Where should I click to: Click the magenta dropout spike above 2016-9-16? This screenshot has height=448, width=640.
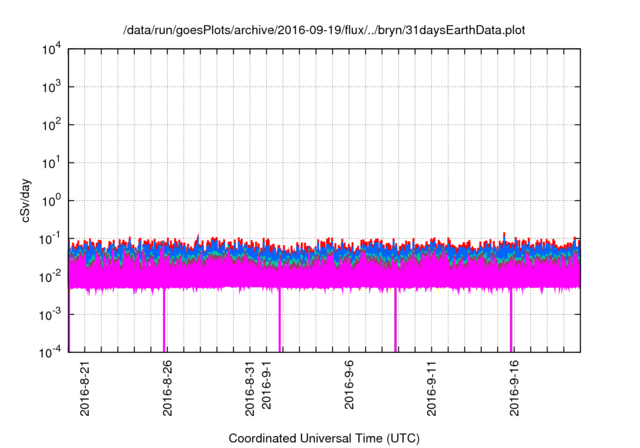click(511, 320)
